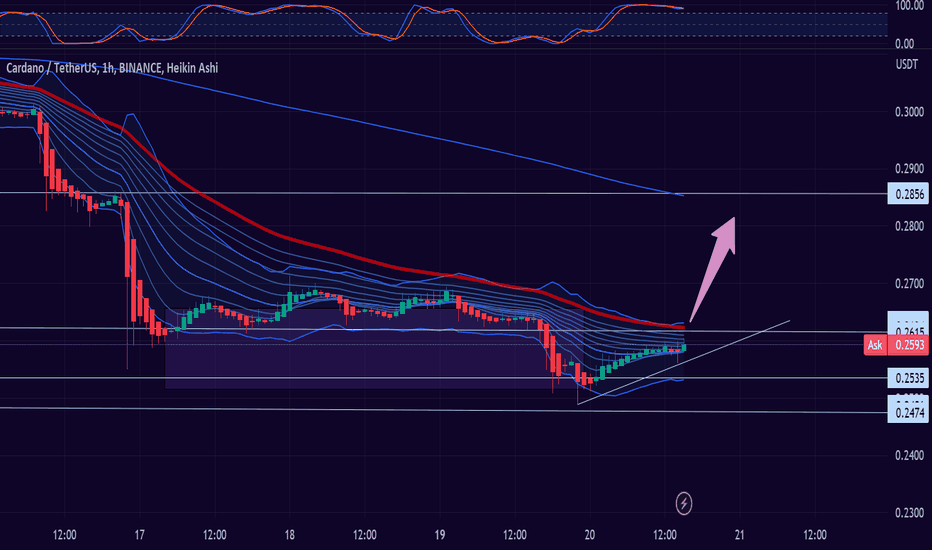Click the 0.3000 price axis value
The width and height of the screenshot is (932, 550).
[x=909, y=112]
